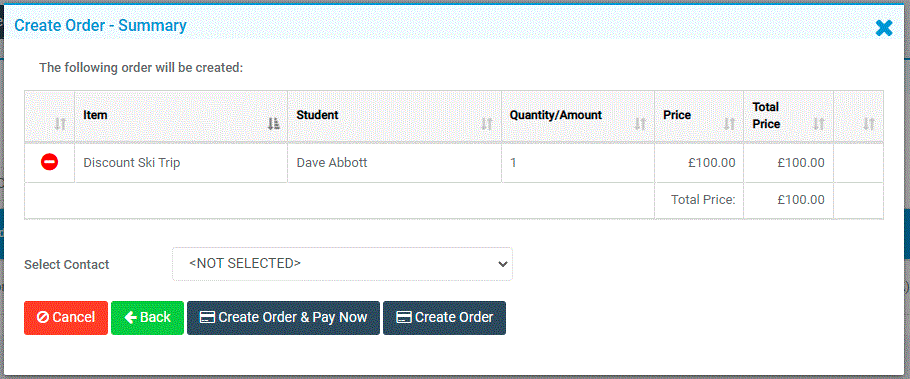Go Back to previous step
Image resolution: width=910 pixels, height=379 pixels.
pyautogui.click(x=147, y=317)
